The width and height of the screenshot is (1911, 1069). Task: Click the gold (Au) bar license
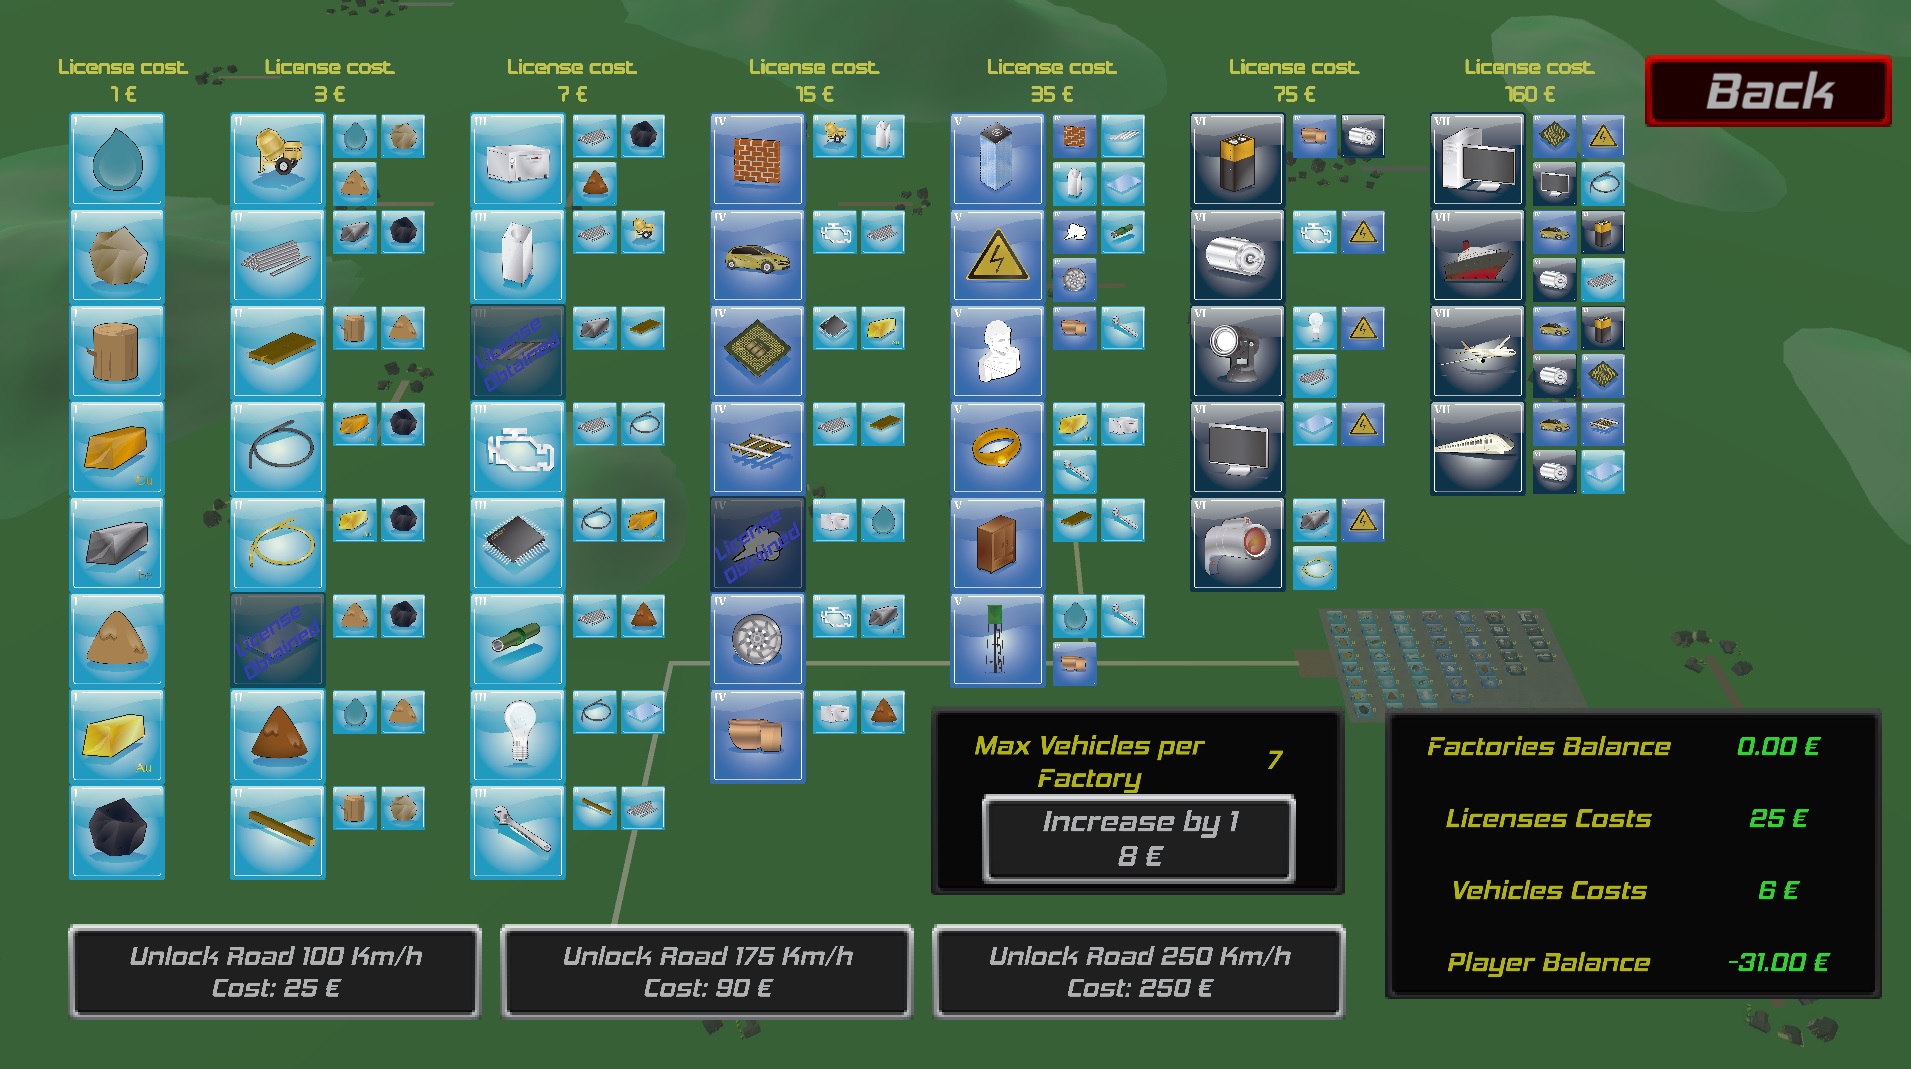(x=117, y=736)
